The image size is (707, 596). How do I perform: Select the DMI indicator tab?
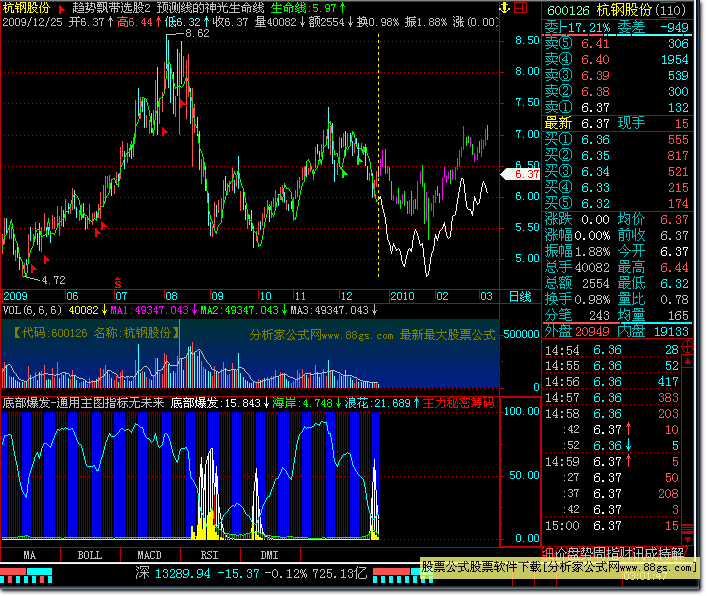click(269, 554)
